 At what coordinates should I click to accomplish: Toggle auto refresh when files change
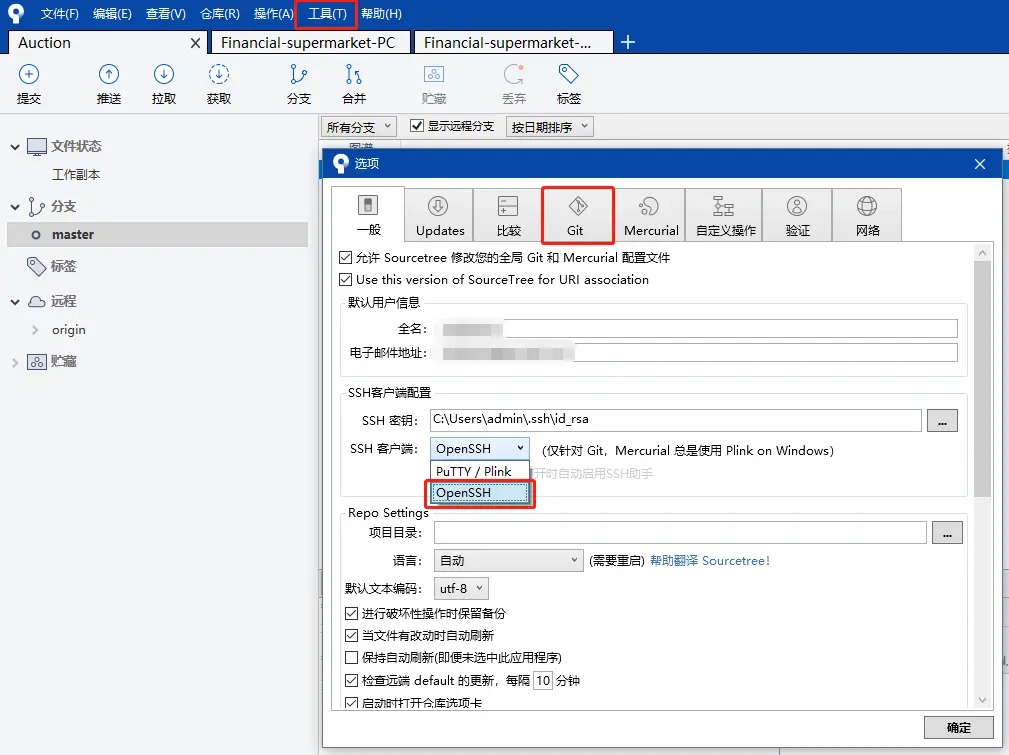tap(351, 635)
